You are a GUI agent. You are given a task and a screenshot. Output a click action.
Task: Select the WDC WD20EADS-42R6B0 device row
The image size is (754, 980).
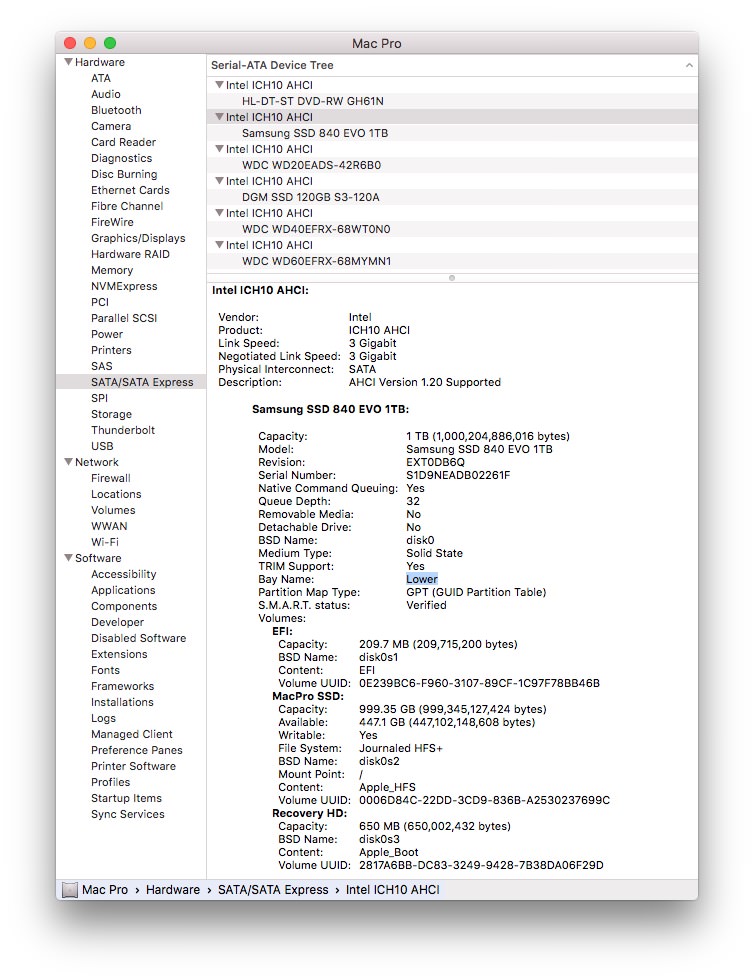452,165
